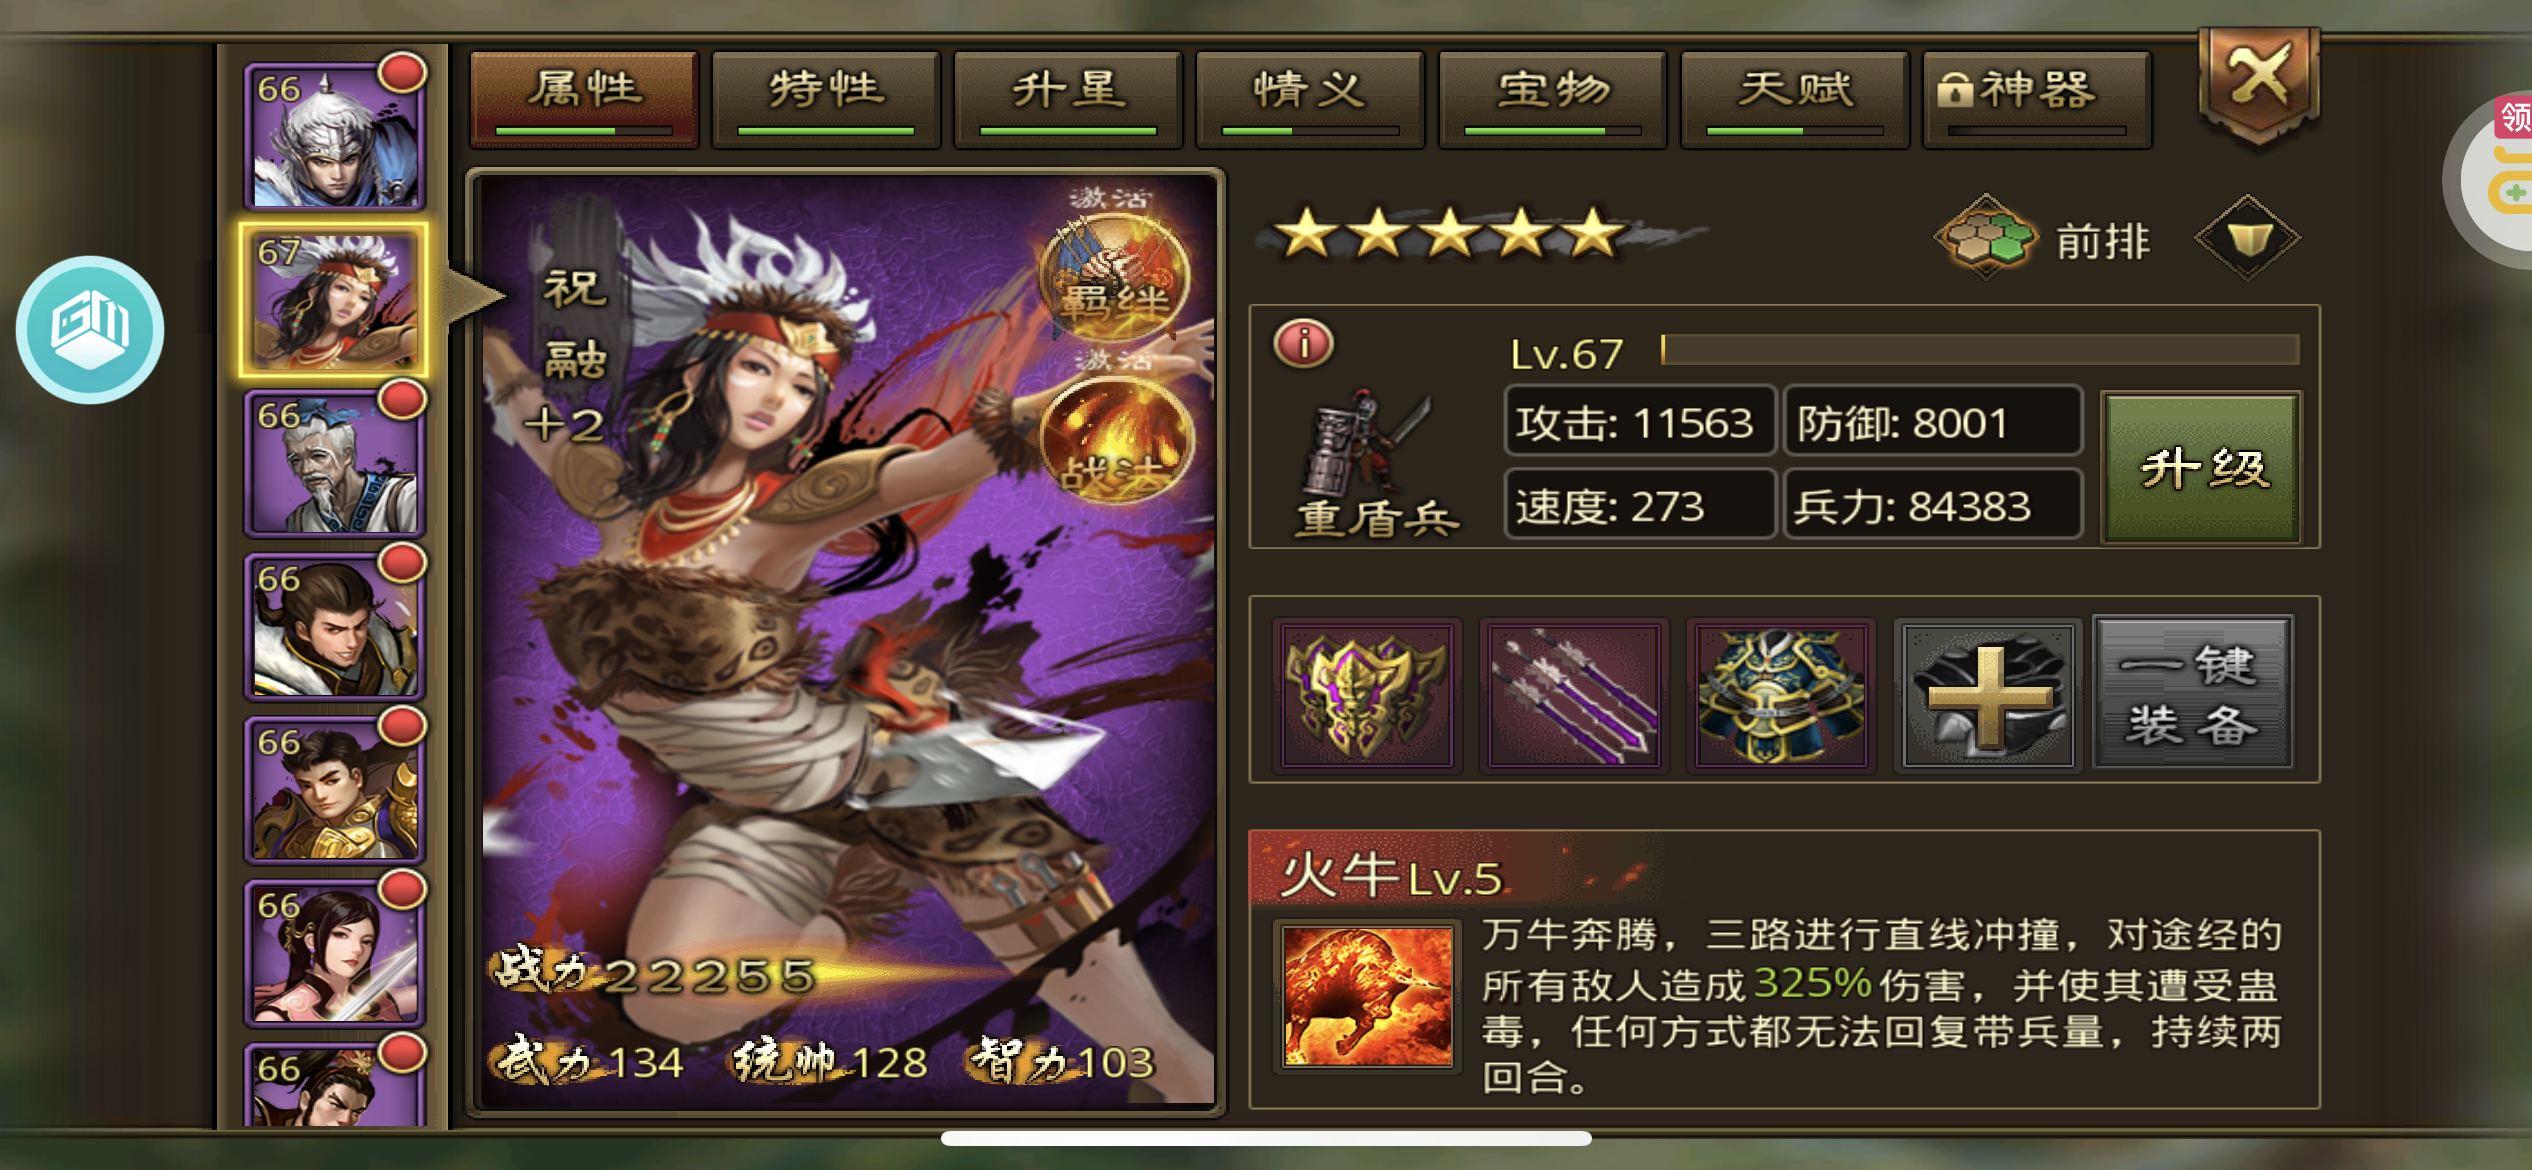
Task: Click the green 升级 level-up button
Action: click(x=2201, y=467)
